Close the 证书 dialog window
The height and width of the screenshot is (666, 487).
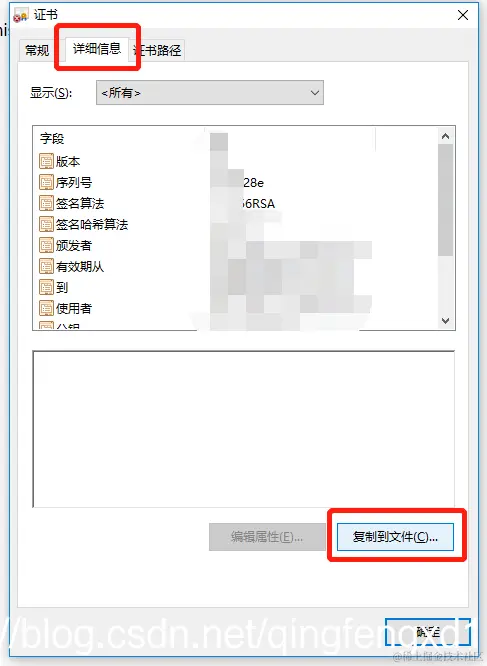point(463,15)
